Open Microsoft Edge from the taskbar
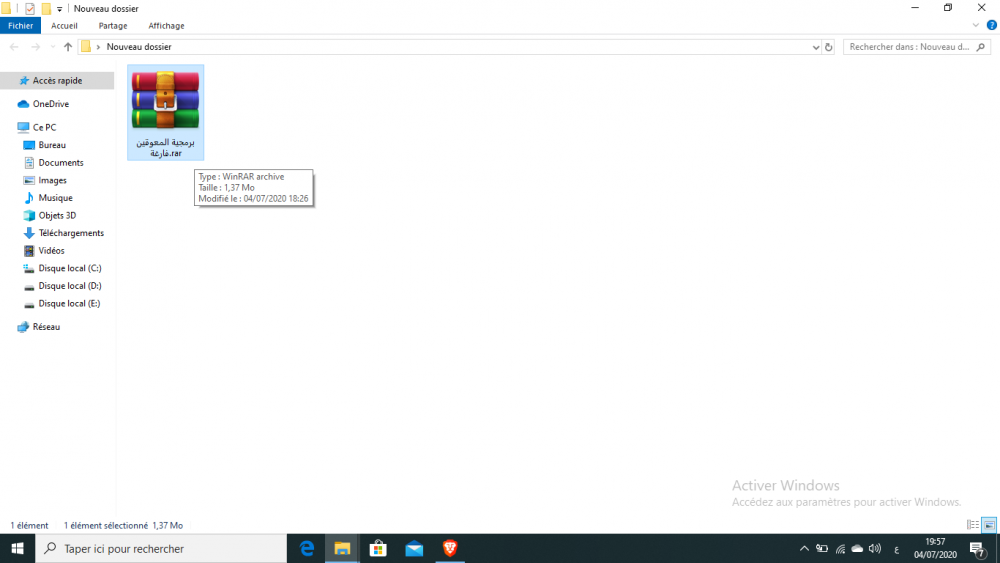This screenshot has height=563, width=1000. 307,548
